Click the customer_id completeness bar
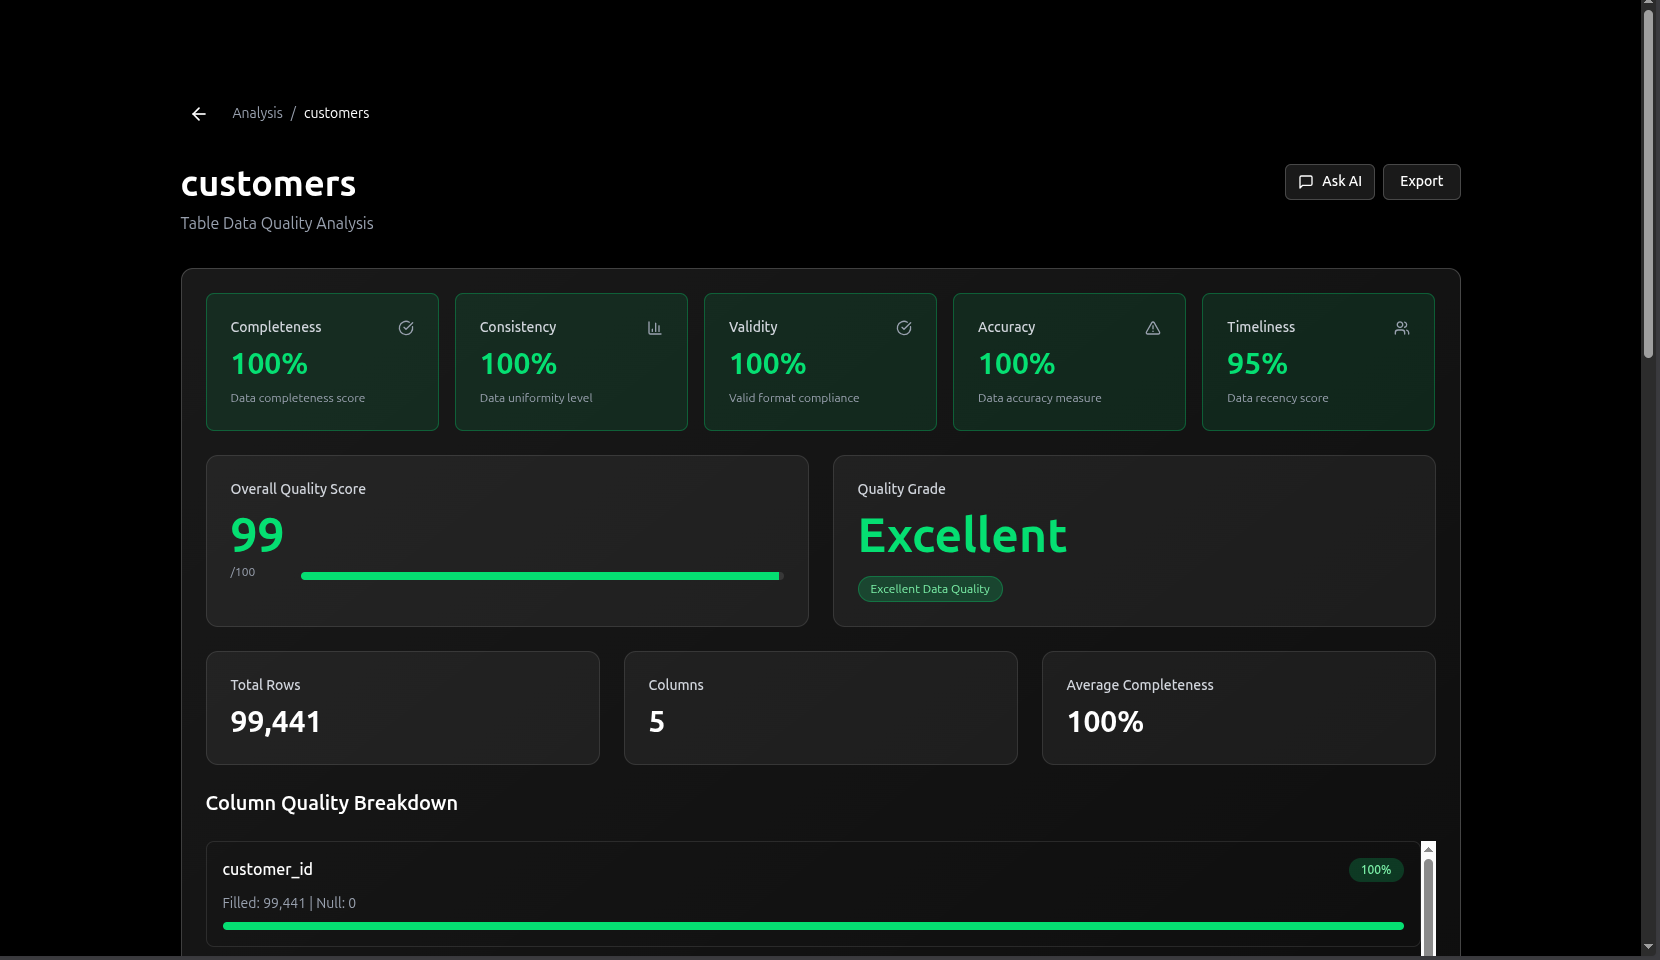The width and height of the screenshot is (1660, 960). coord(812,926)
